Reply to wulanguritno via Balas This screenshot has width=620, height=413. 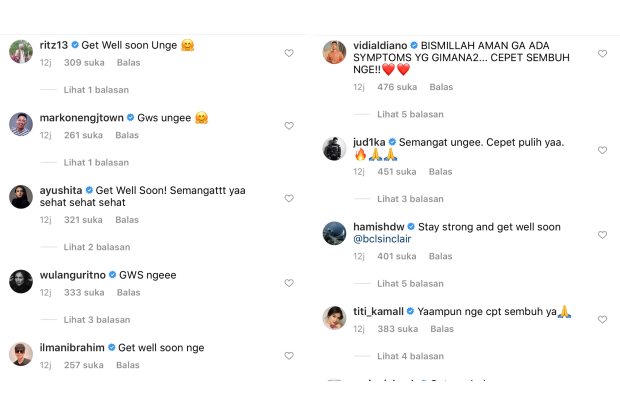tap(128, 292)
